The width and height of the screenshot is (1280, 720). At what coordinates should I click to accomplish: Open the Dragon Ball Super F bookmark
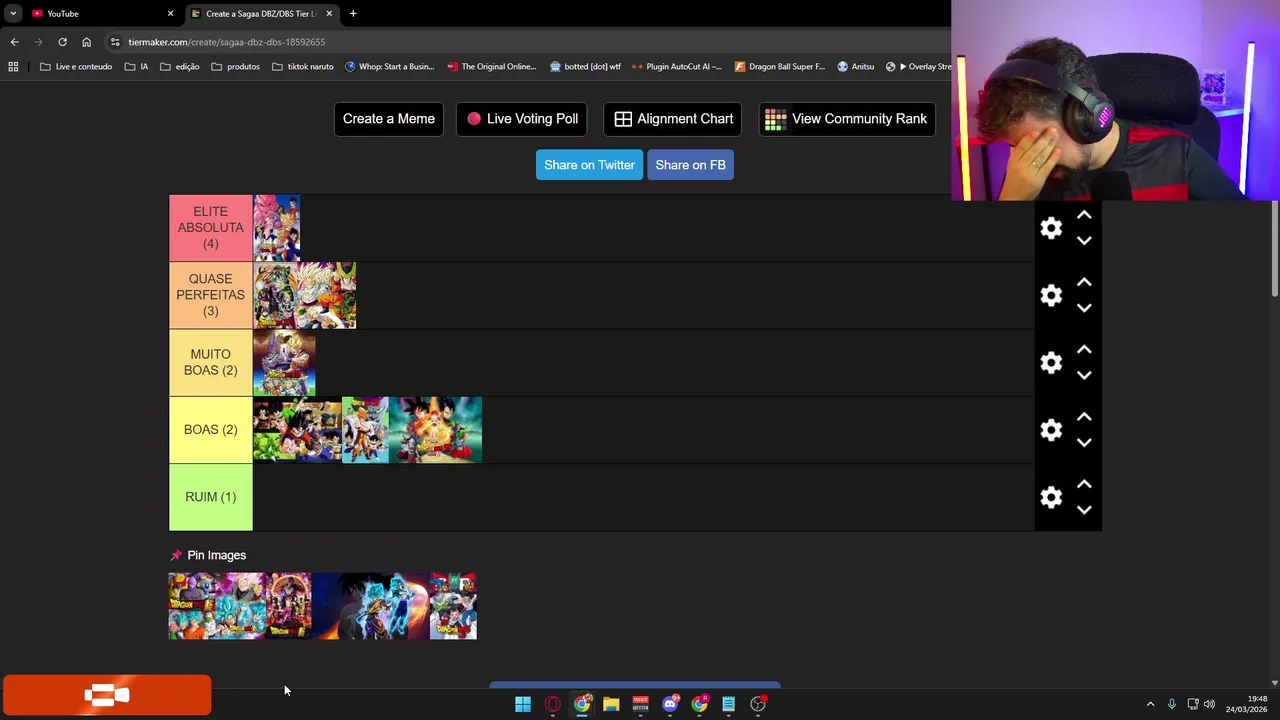[x=779, y=67]
